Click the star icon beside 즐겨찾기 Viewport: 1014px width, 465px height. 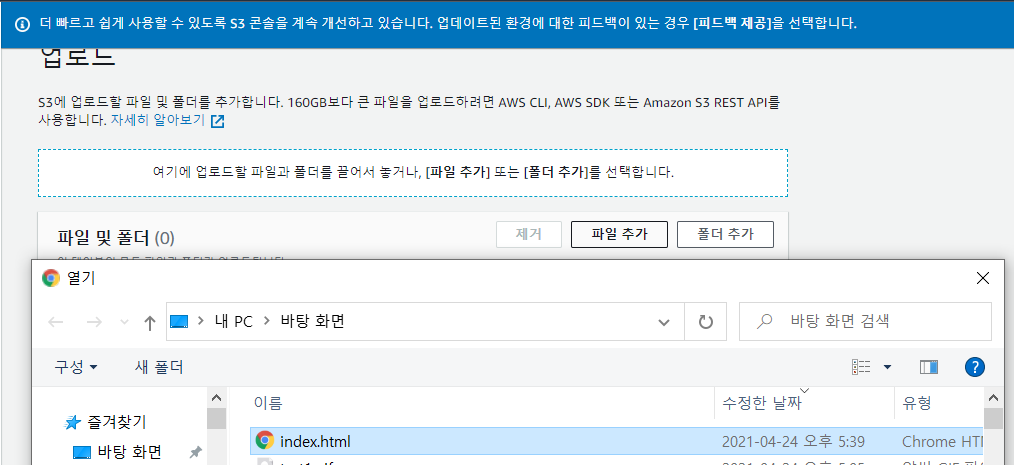(72, 424)
